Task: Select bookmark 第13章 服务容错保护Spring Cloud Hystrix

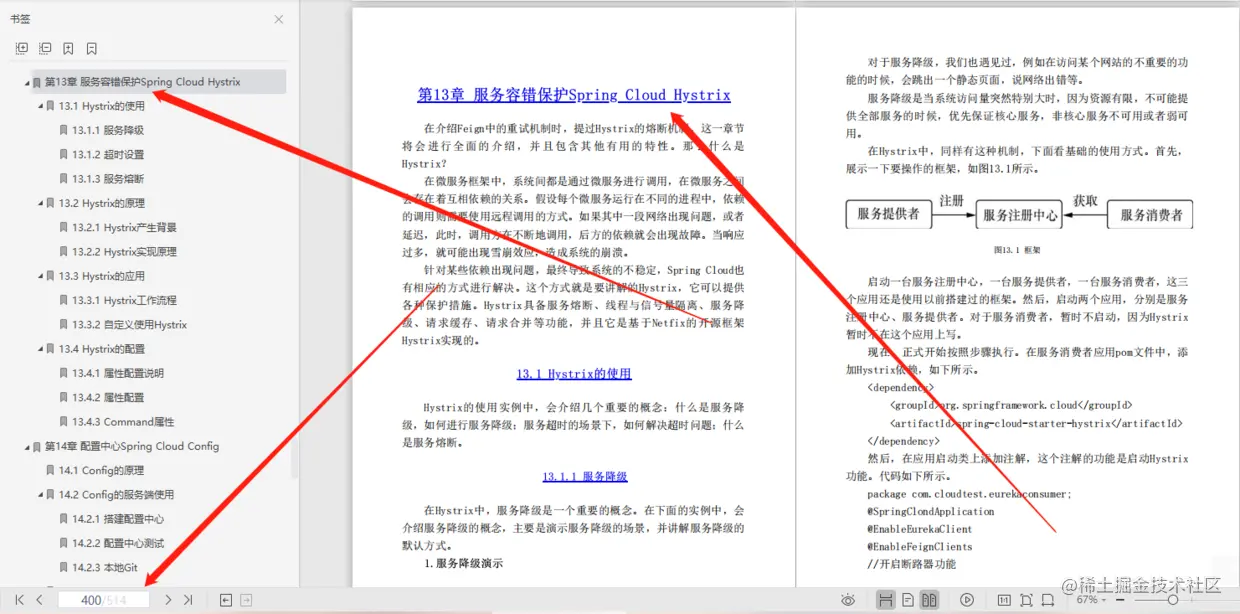Action: pyautogui.click(x=143, y=82)
